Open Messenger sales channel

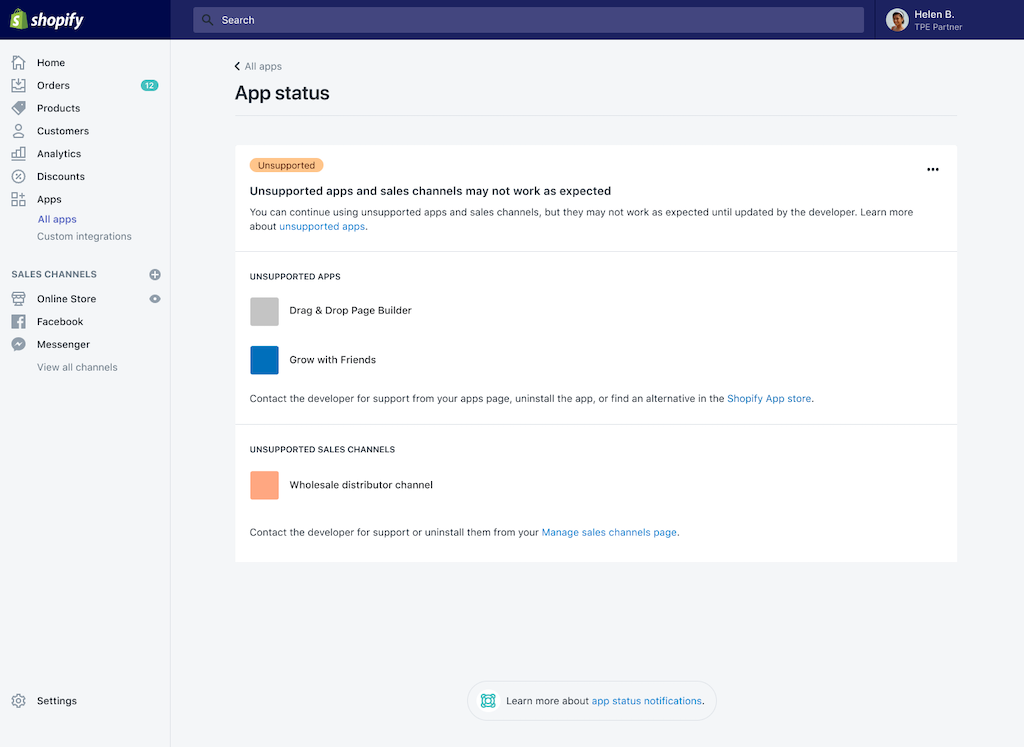(63, 345)
